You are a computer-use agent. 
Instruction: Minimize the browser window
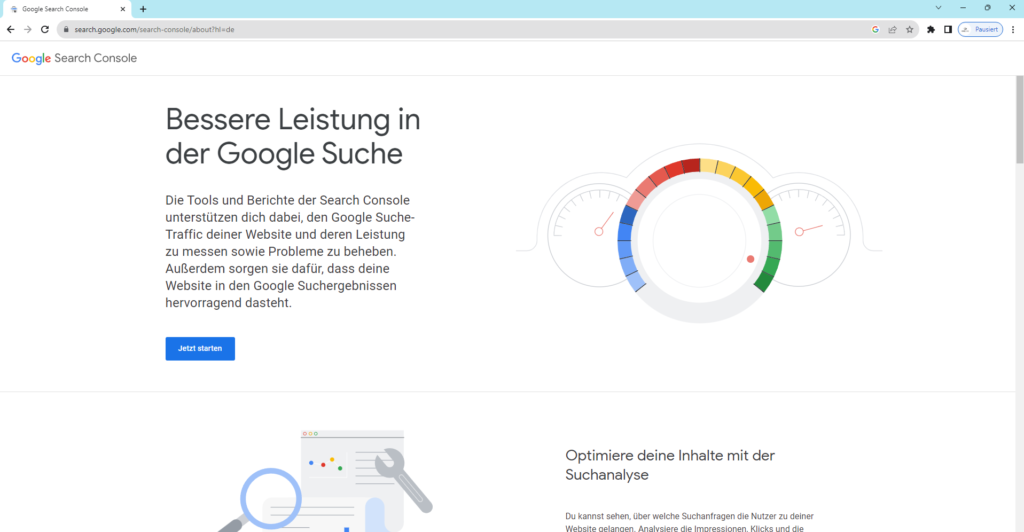pos(963,8)
